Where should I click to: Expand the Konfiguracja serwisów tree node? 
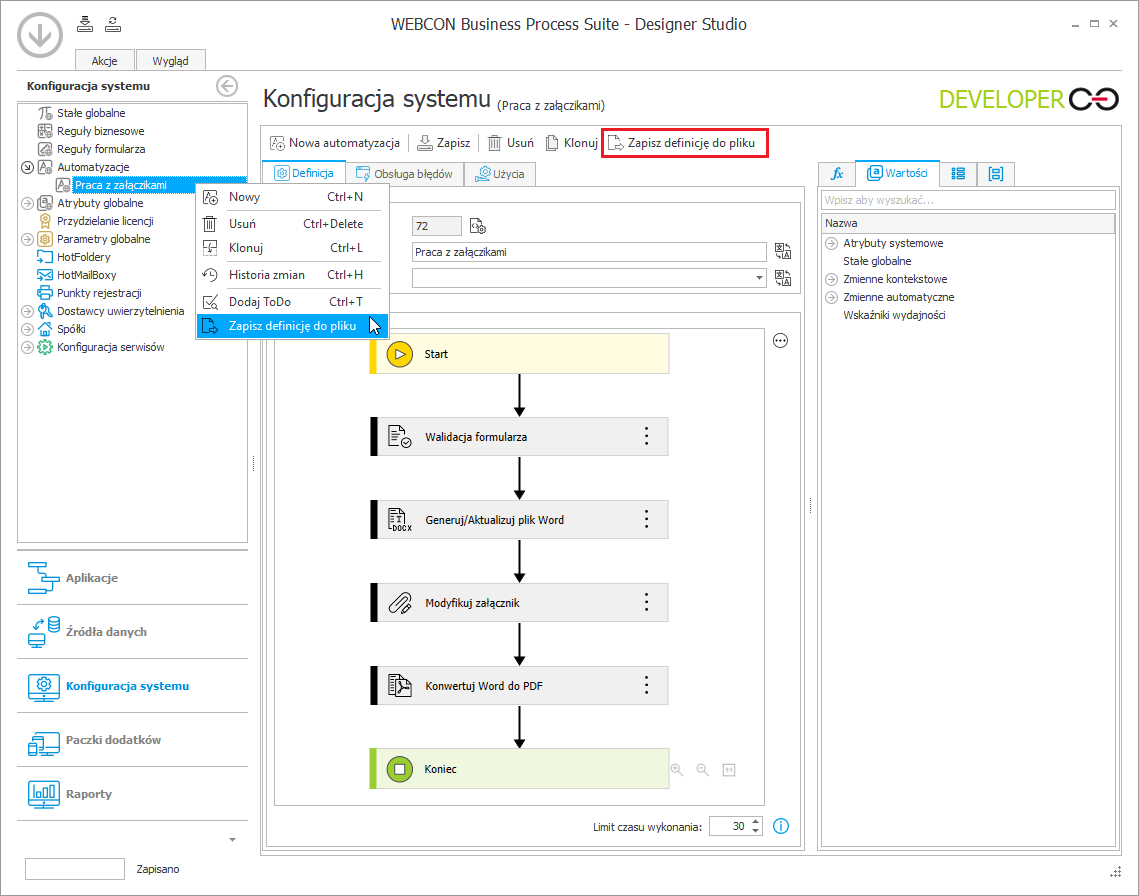28,347
